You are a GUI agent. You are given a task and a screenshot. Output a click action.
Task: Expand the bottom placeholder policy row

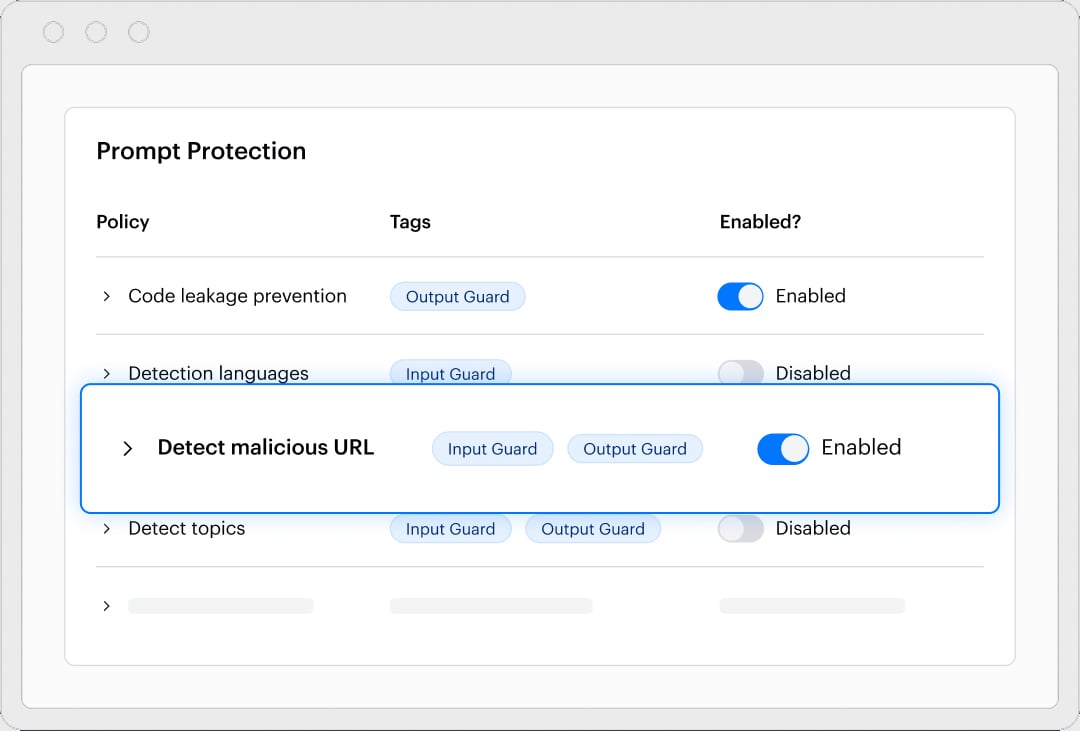click(x=107, y=605)
